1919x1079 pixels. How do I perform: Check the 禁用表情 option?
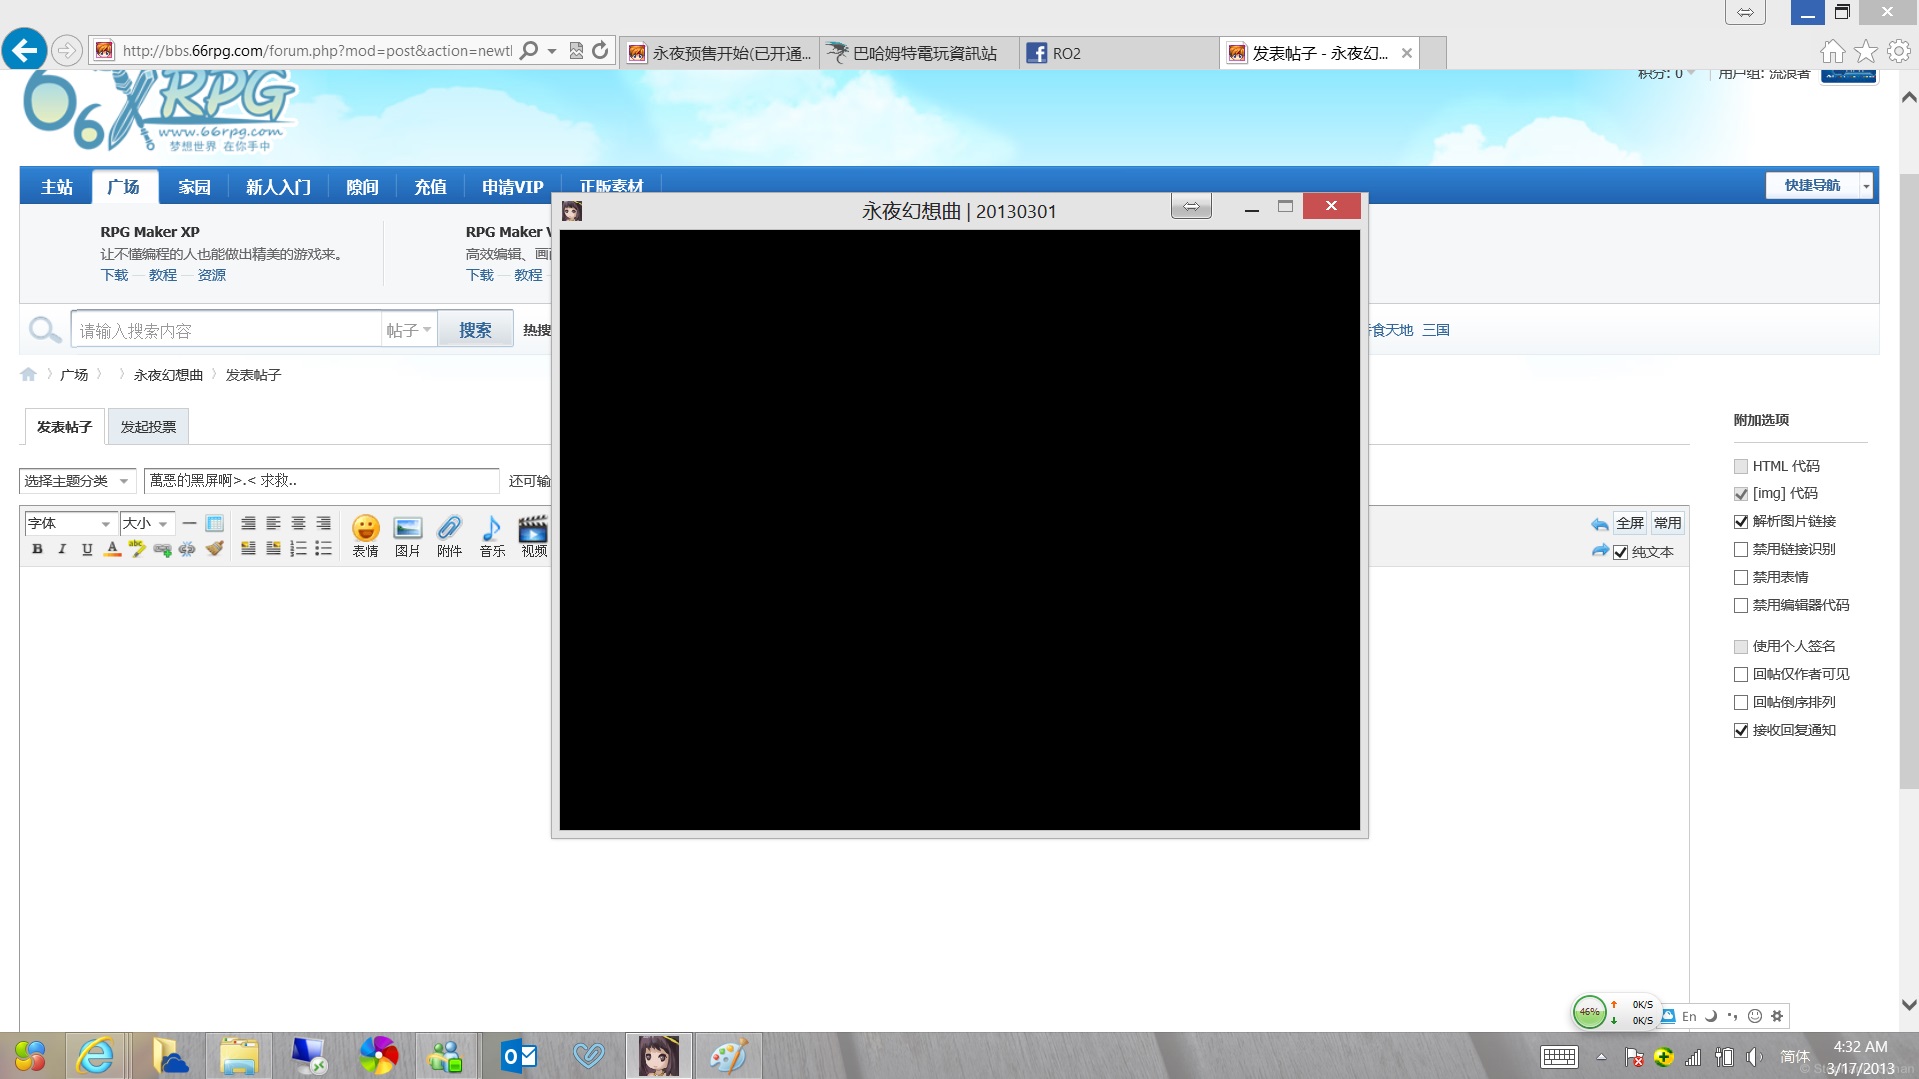pyautogui.click(x=1741, y=578)
